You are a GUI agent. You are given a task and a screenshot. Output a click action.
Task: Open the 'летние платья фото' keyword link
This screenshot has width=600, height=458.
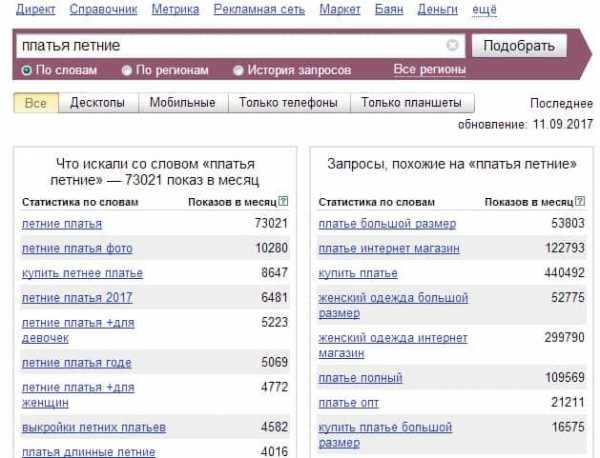[77, 248]
